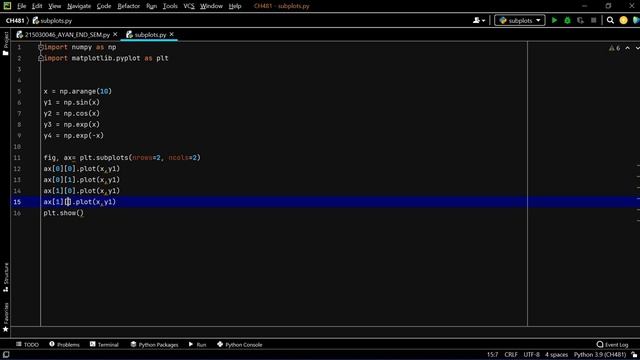This screenshot has width=640, height=360.
Task: Open the Event Log
Action: click(612, 344)
